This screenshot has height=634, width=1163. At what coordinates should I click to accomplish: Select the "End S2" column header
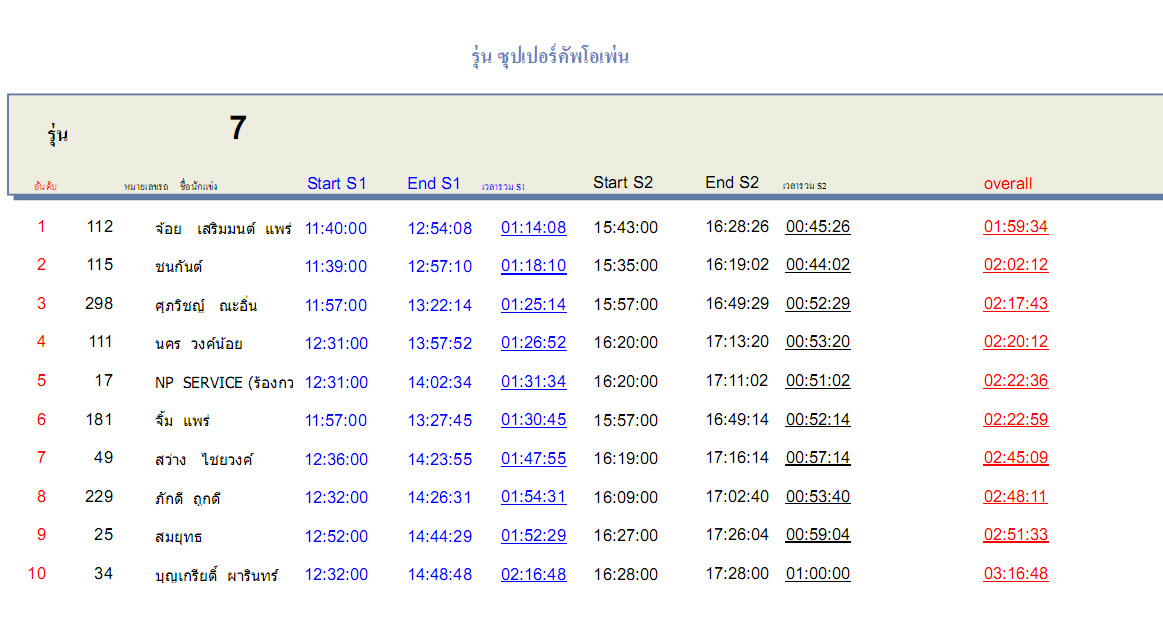(x=731, y=182)
